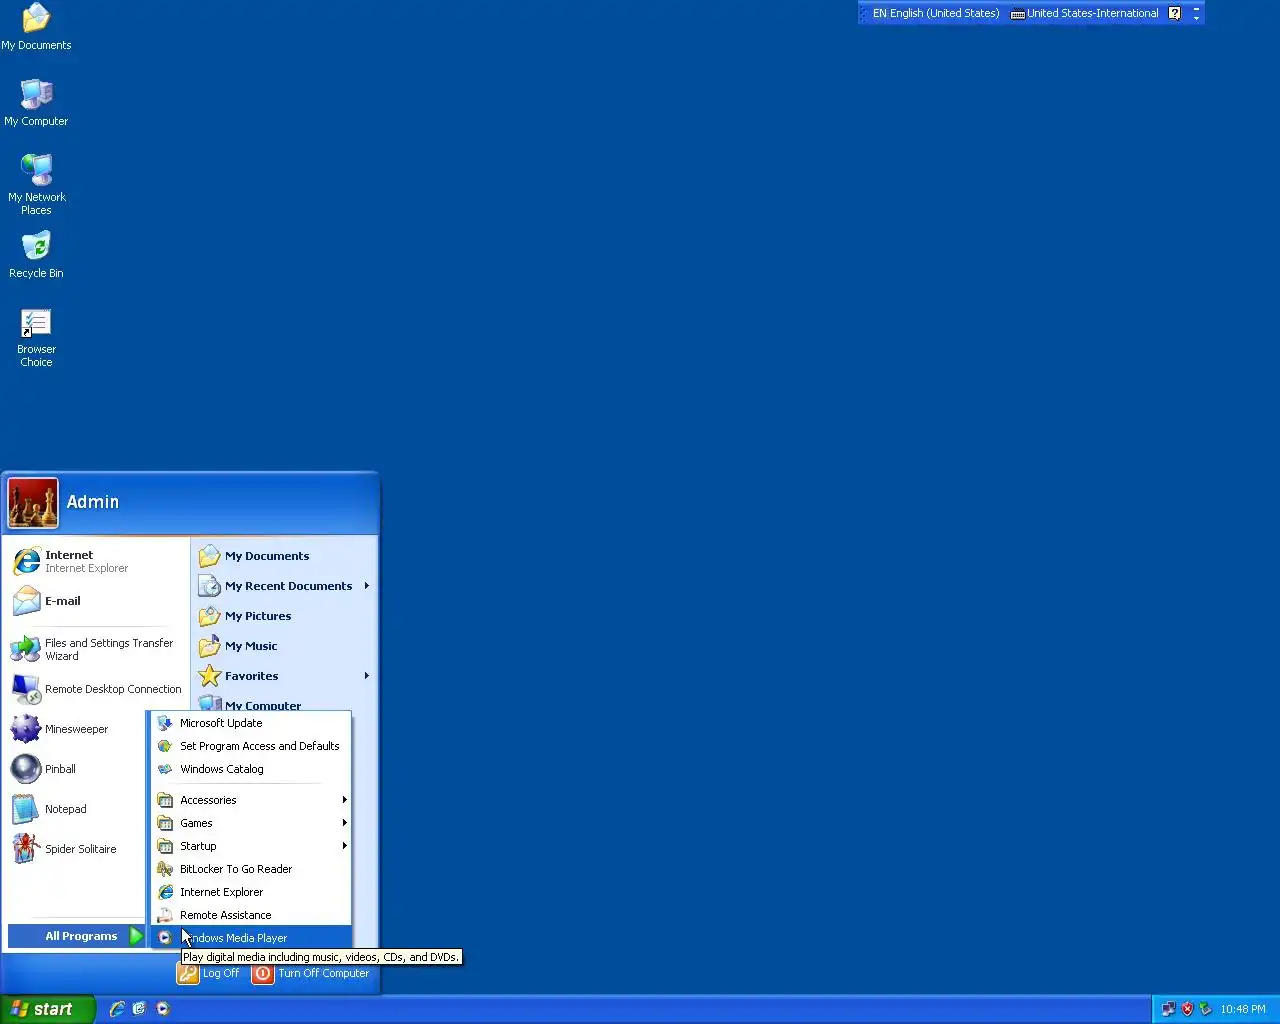Launch Internet Explorer from Quick Launch
The width and height of the screenshot is (1280, 1024).
[x=117, y=1009]
